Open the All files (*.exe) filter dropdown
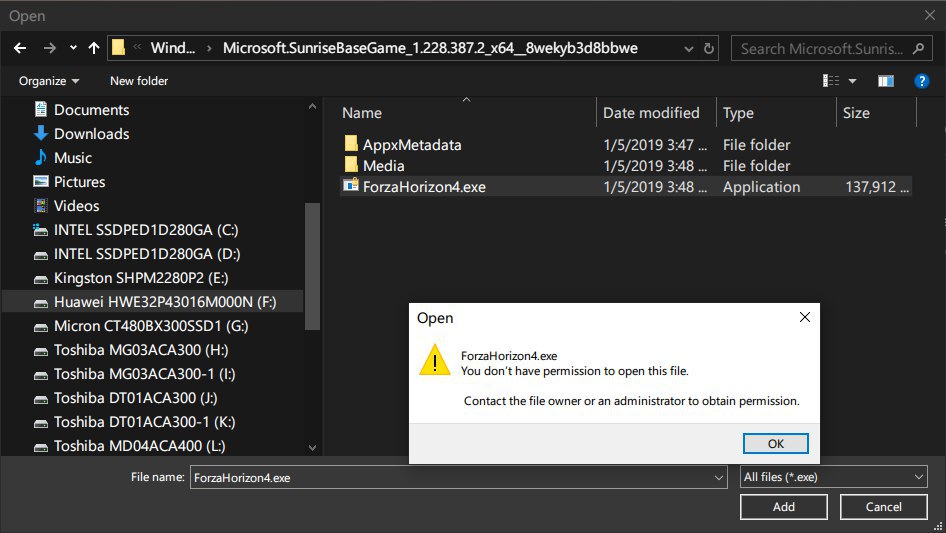 coord(833,478)
